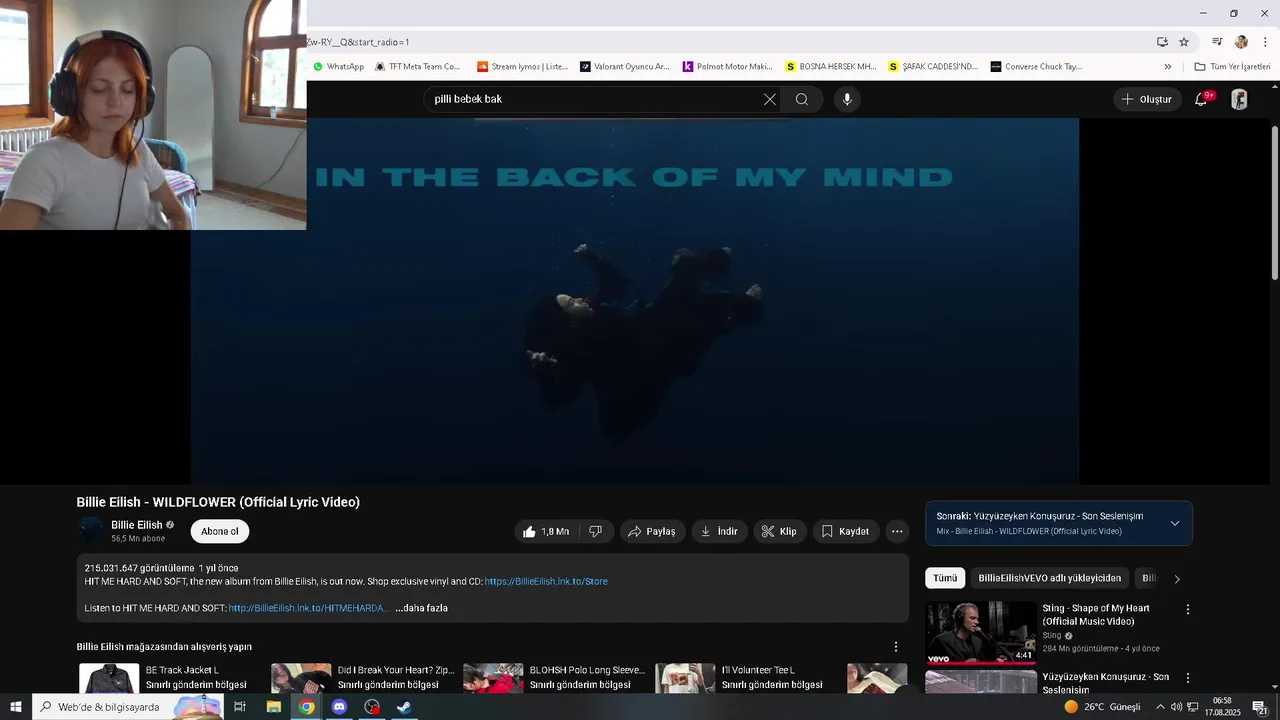Image resolution: width=1280 pixels, height=720 pixels.
Task: Select BillieEilishVEVO adlı yükleyiciden chip
Action: 1050,578
